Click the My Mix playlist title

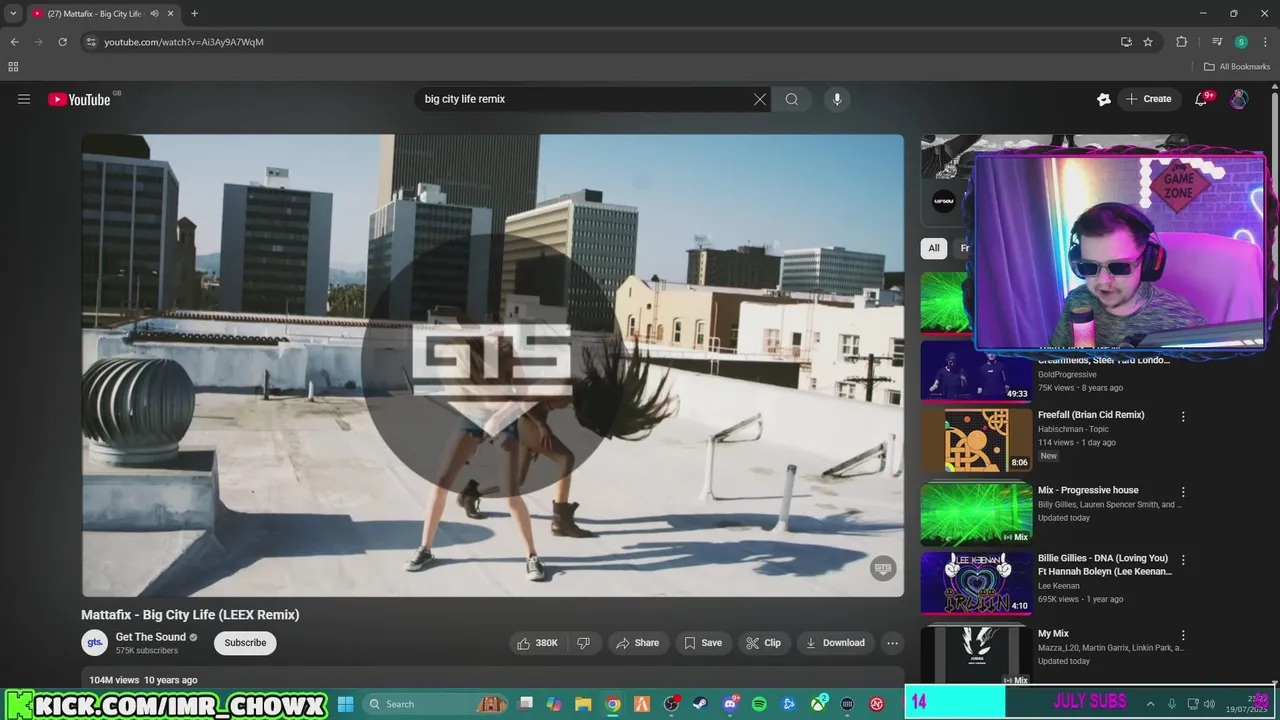coord(1053,634)
